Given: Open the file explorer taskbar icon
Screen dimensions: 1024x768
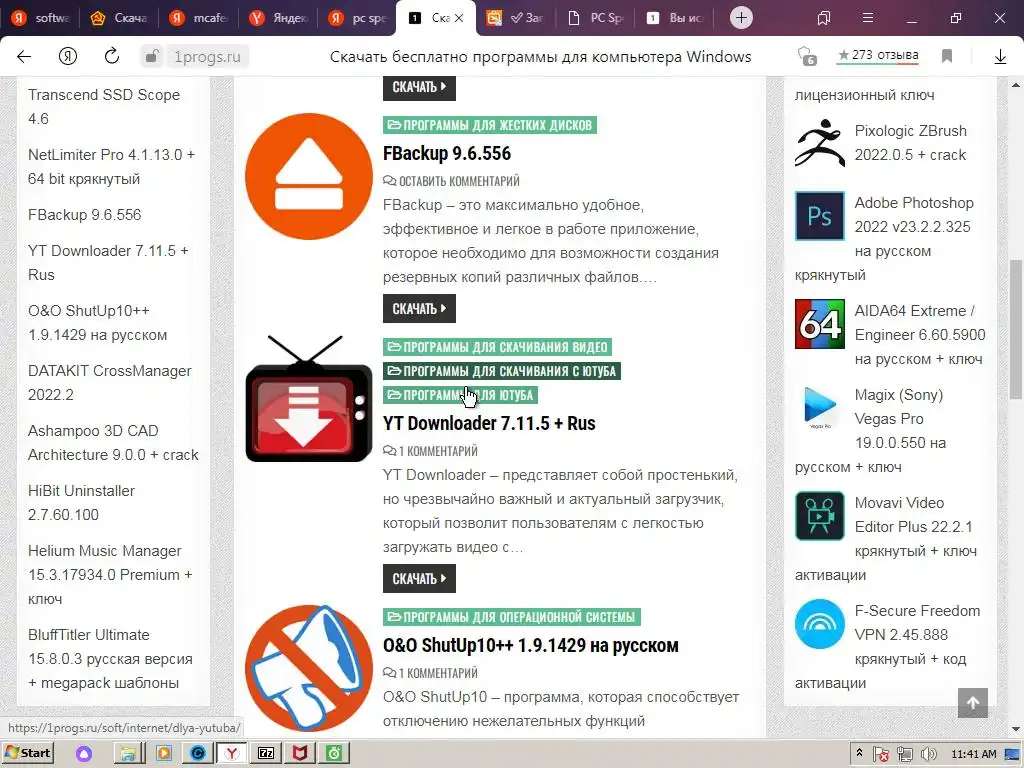Looking at the screenshot, I should pyautogui.click(x=128, y=753).
